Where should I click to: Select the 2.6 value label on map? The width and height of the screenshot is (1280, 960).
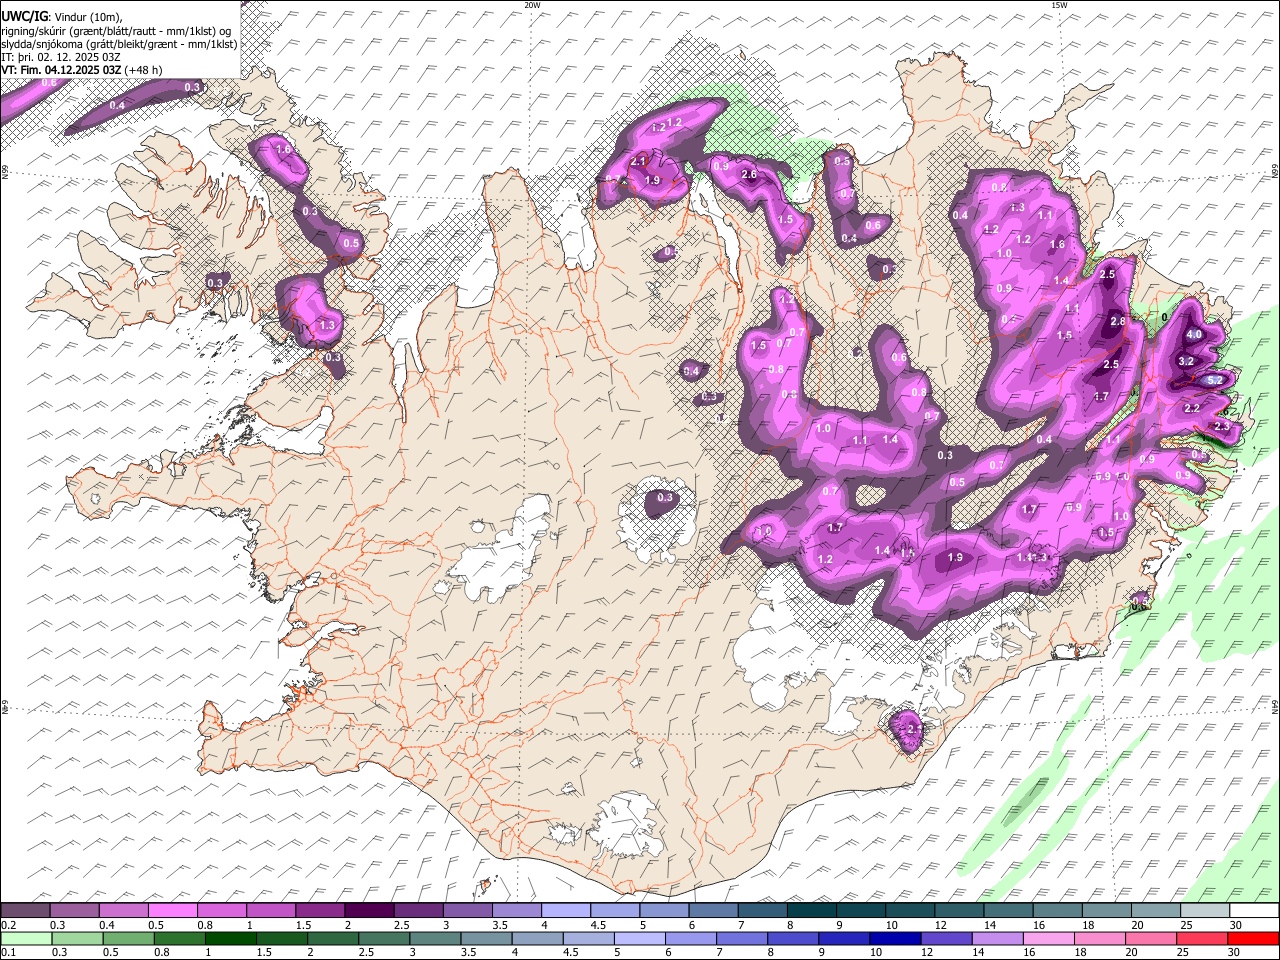[749, 175]
